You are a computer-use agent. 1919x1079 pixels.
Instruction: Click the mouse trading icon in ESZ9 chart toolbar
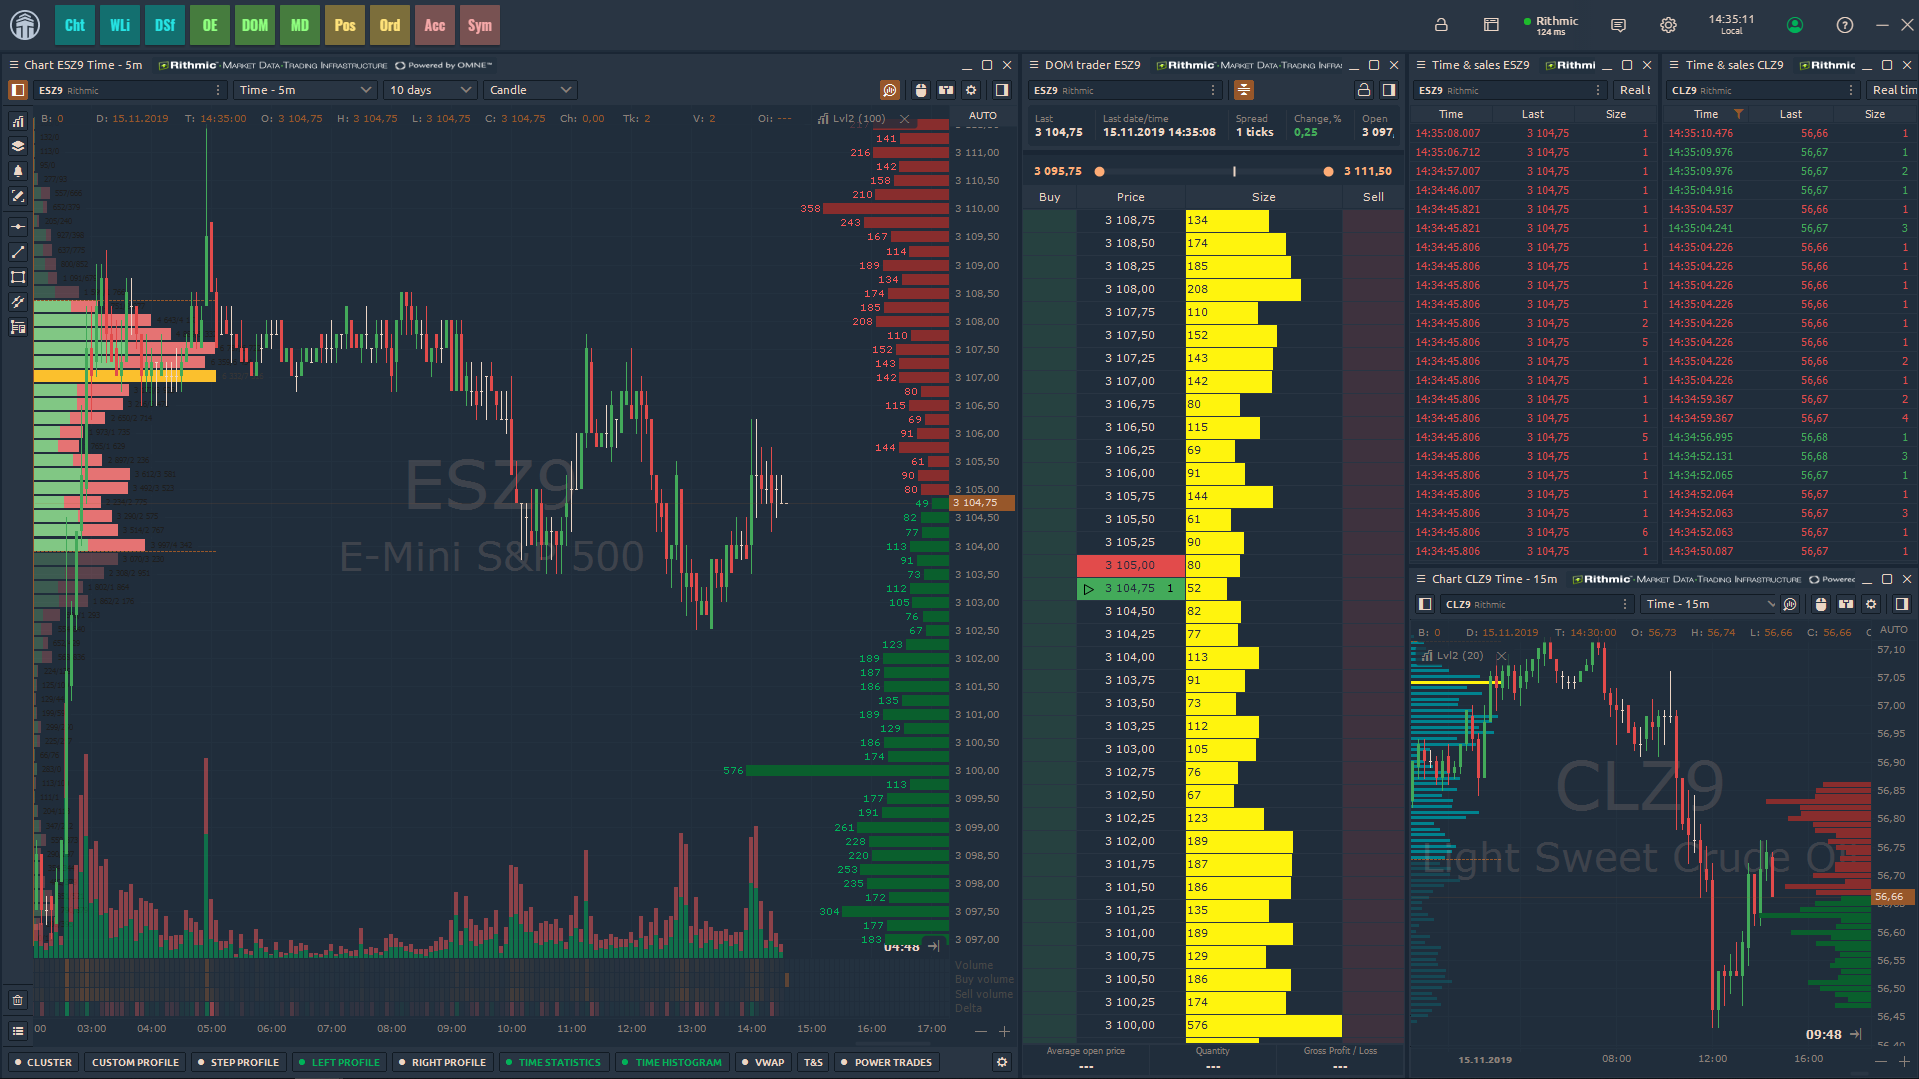point(921,90)
